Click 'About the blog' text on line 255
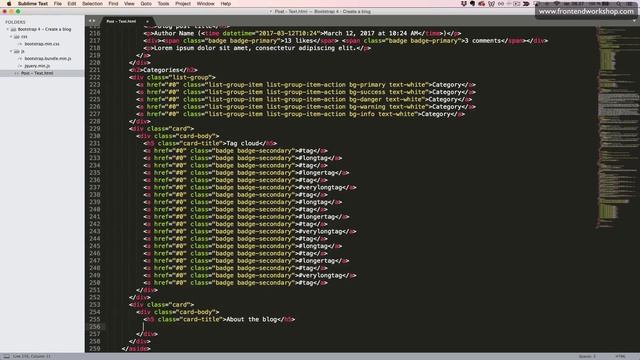The width and height of the screenshot is (640, 360). [x=252, y=319]
